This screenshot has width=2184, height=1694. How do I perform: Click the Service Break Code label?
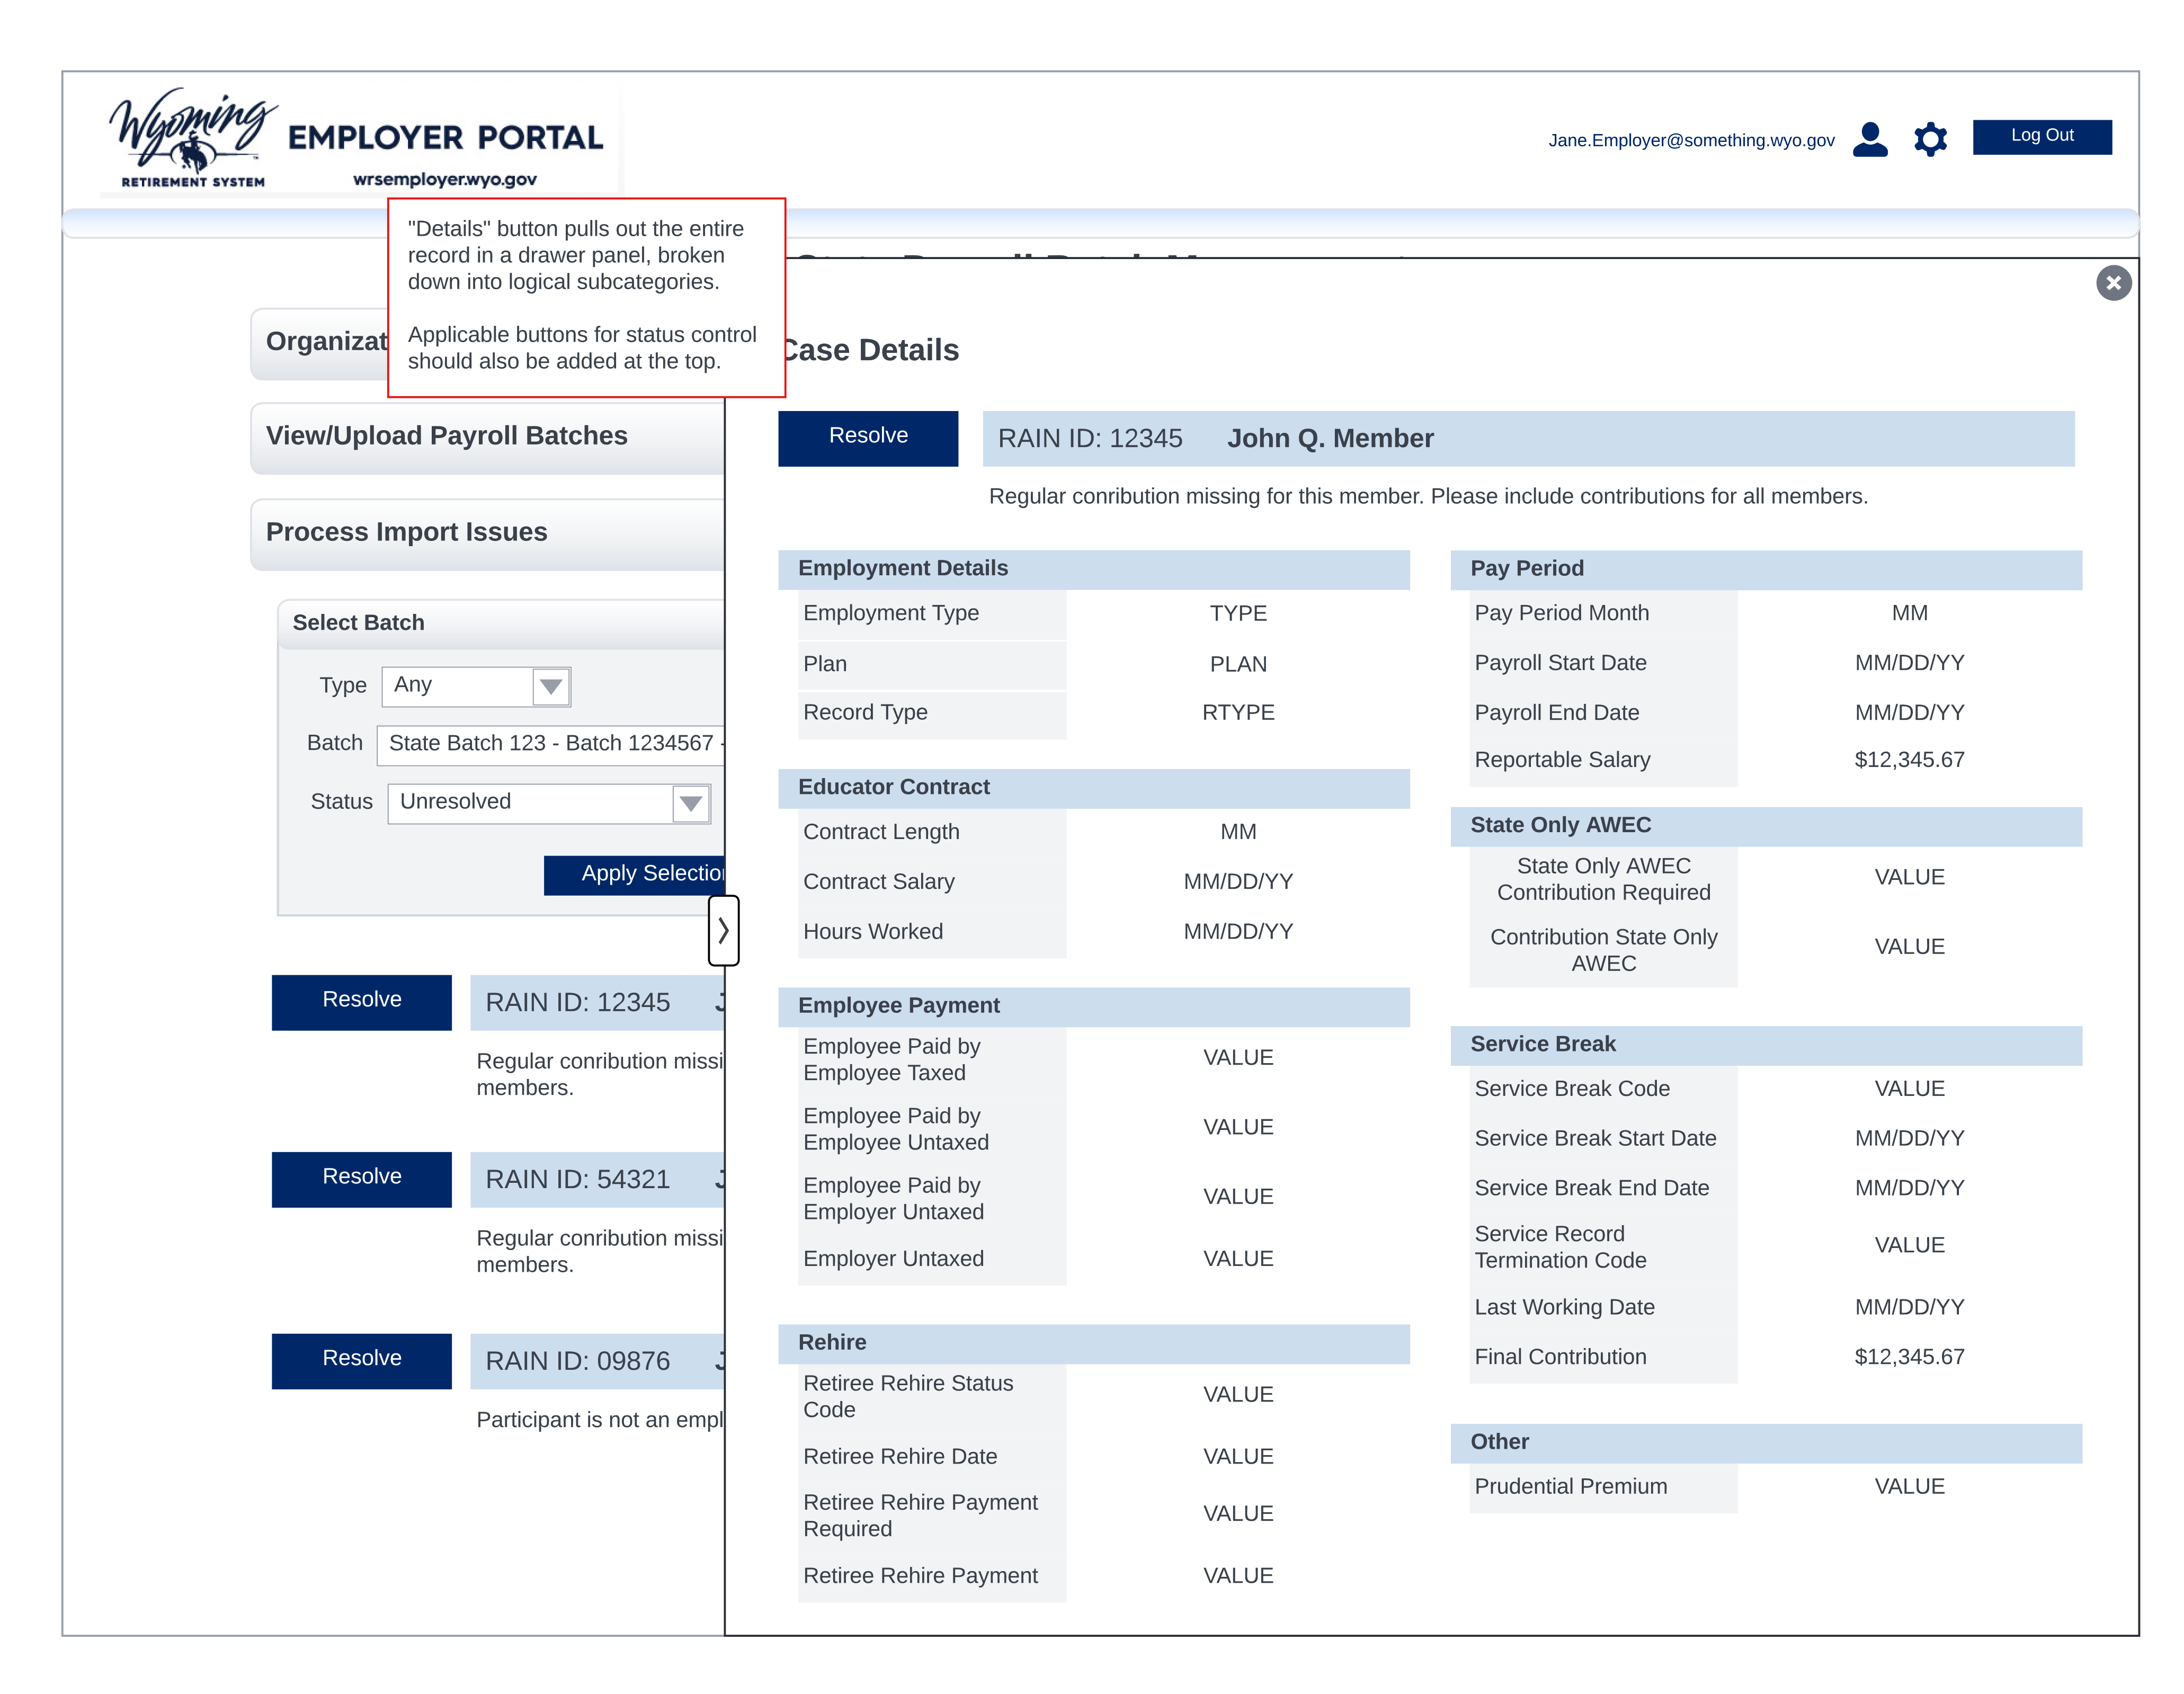1571,1089
